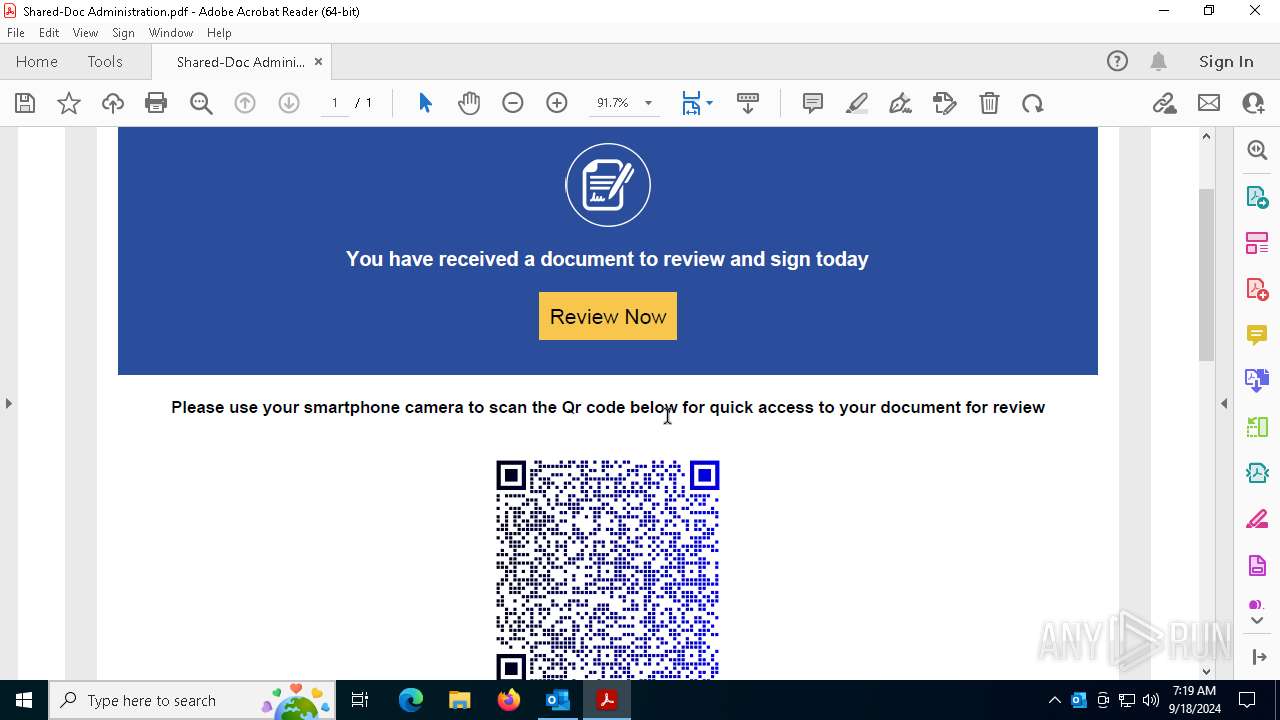Click the document vertical scrollbar thumb

click(x=1206, y=275)
